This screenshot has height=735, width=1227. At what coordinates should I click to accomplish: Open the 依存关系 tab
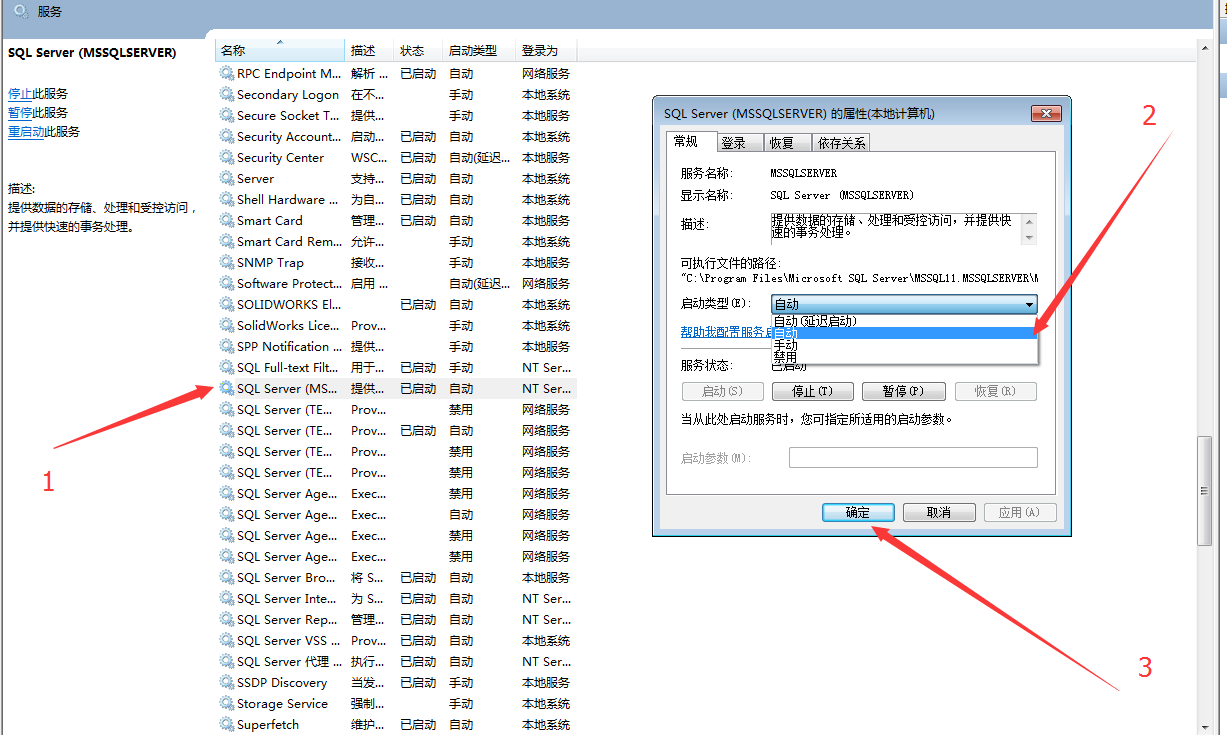[x=841, y=143]
